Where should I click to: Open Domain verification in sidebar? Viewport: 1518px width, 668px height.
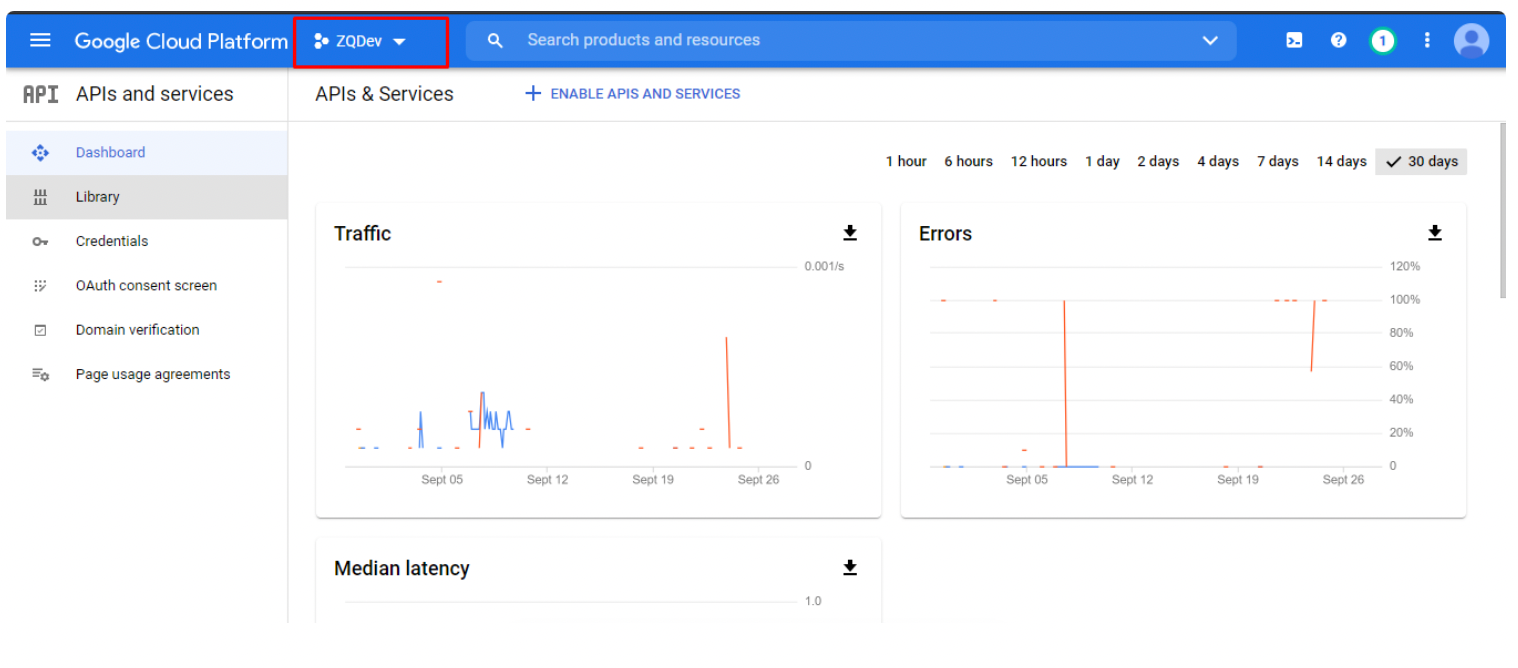[146, 330]
